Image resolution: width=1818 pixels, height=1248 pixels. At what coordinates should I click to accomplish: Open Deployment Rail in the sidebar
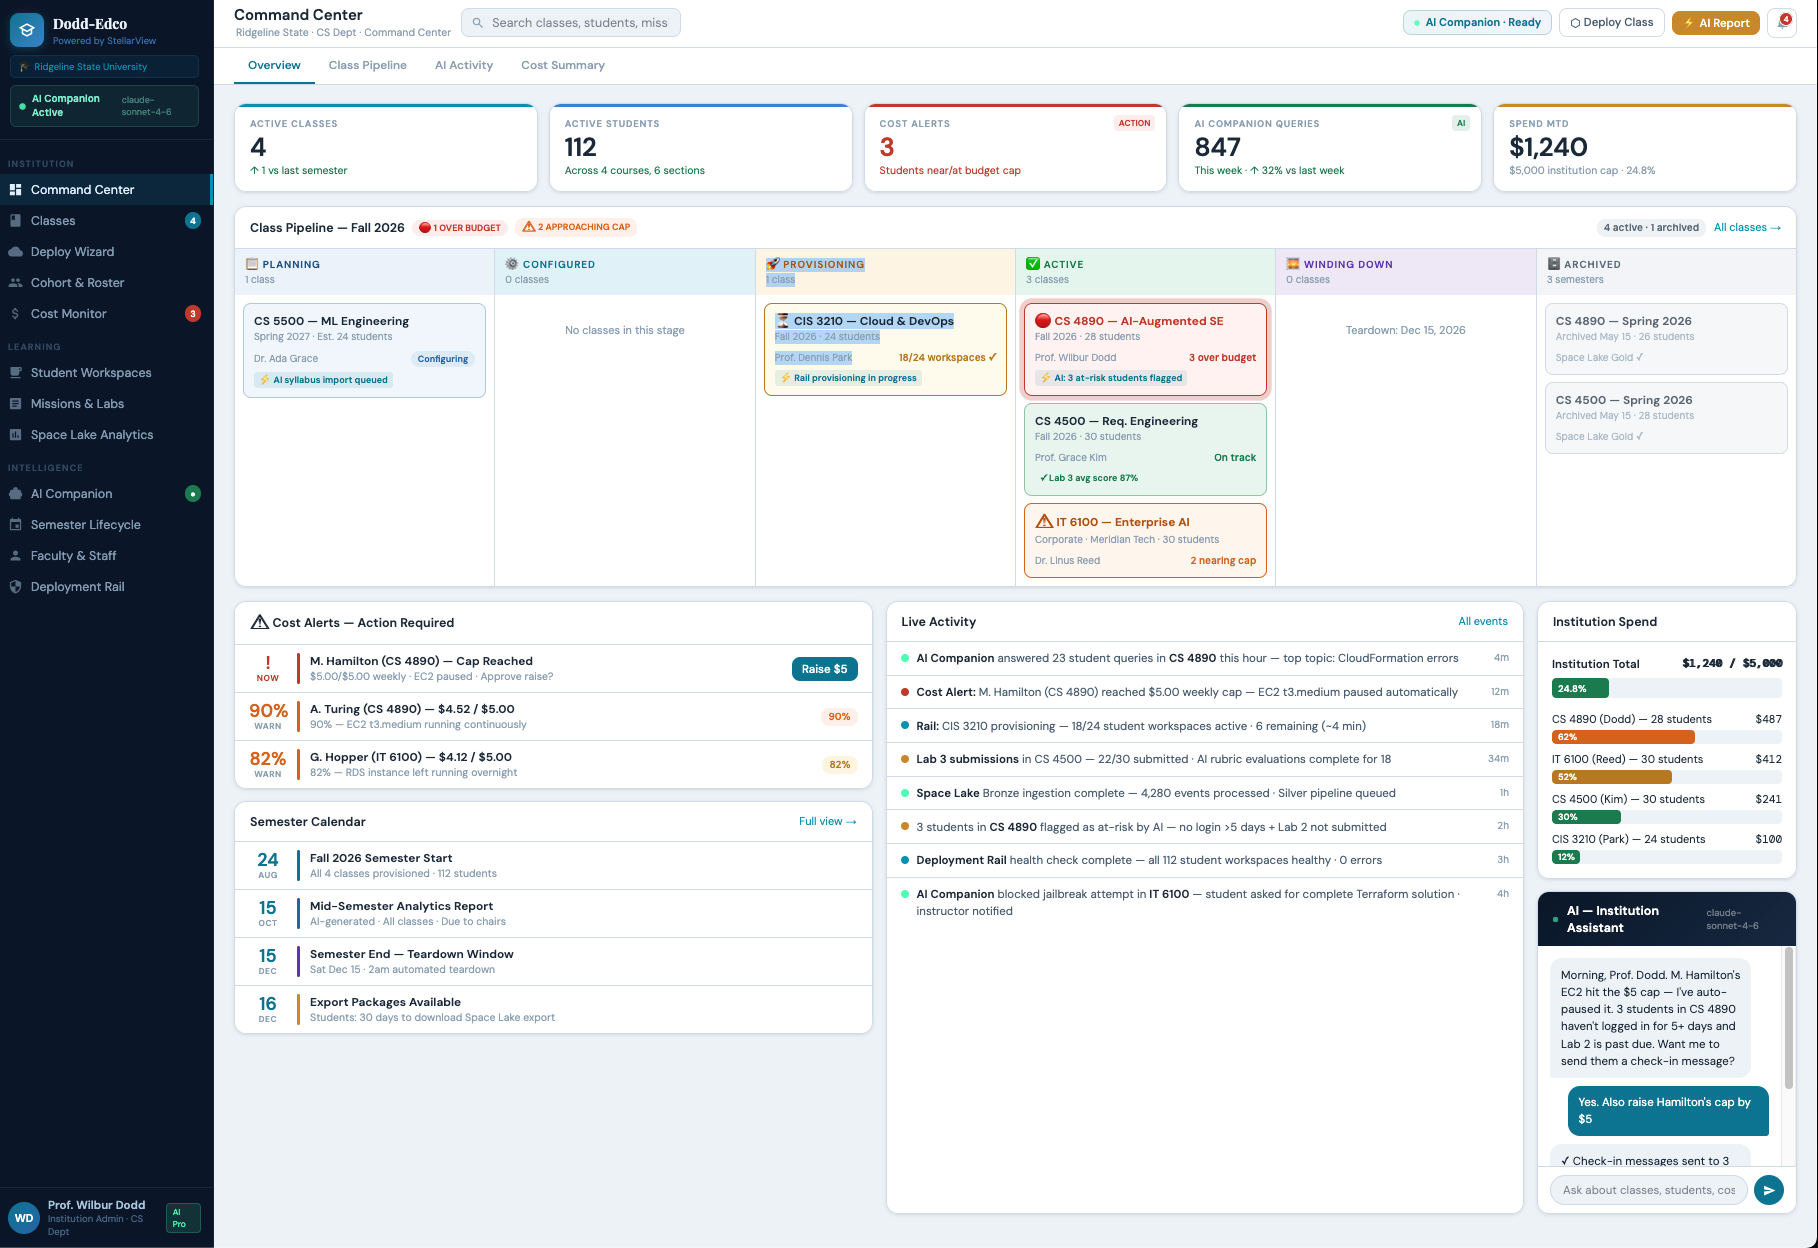pyautogui.click(x=77, y=587)
